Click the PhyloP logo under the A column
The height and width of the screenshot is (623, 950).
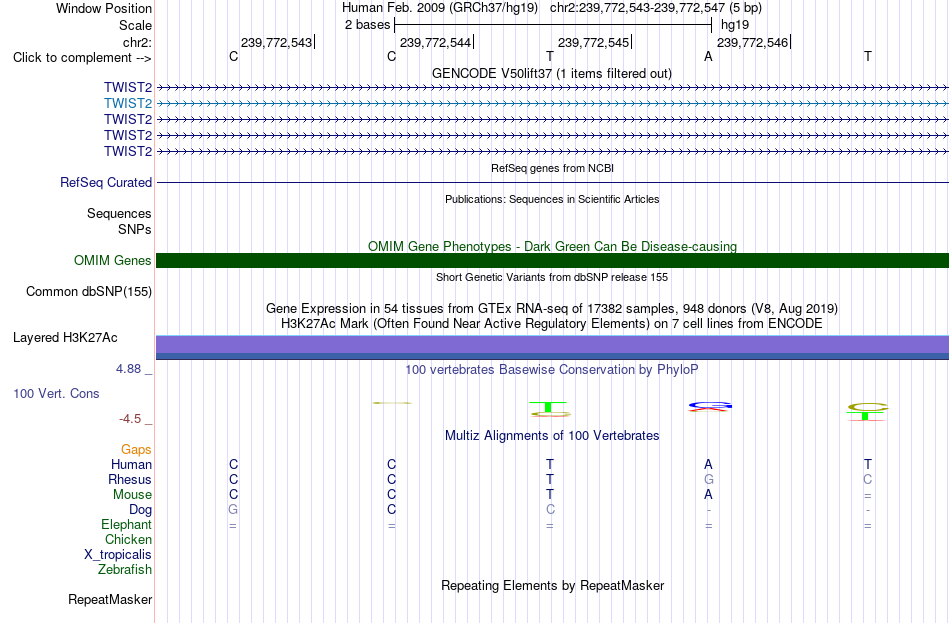[x=709, y=407]
